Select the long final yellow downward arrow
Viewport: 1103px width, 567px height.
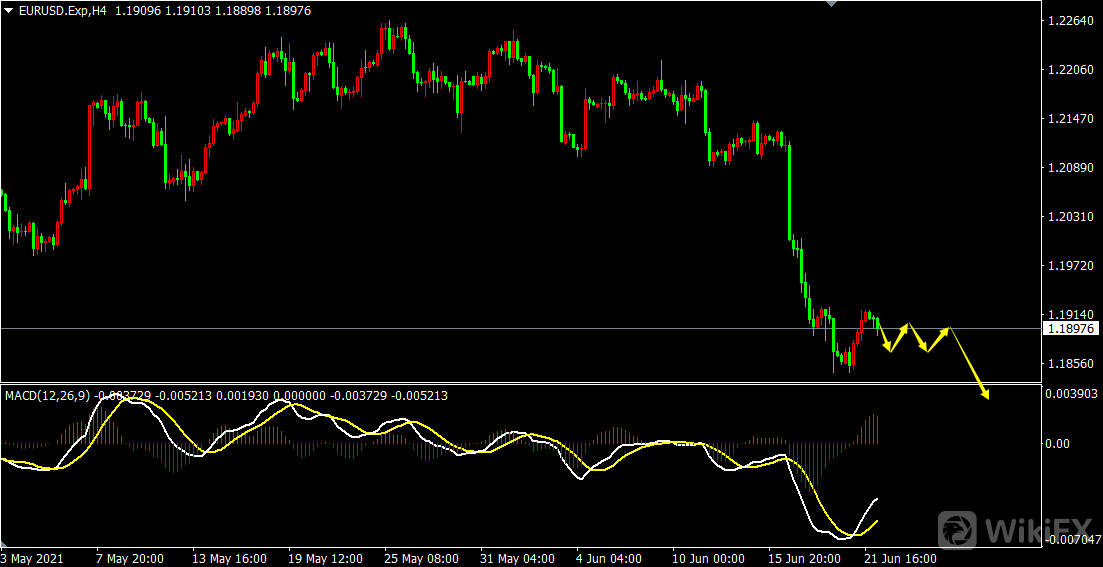tap(968, 362)
